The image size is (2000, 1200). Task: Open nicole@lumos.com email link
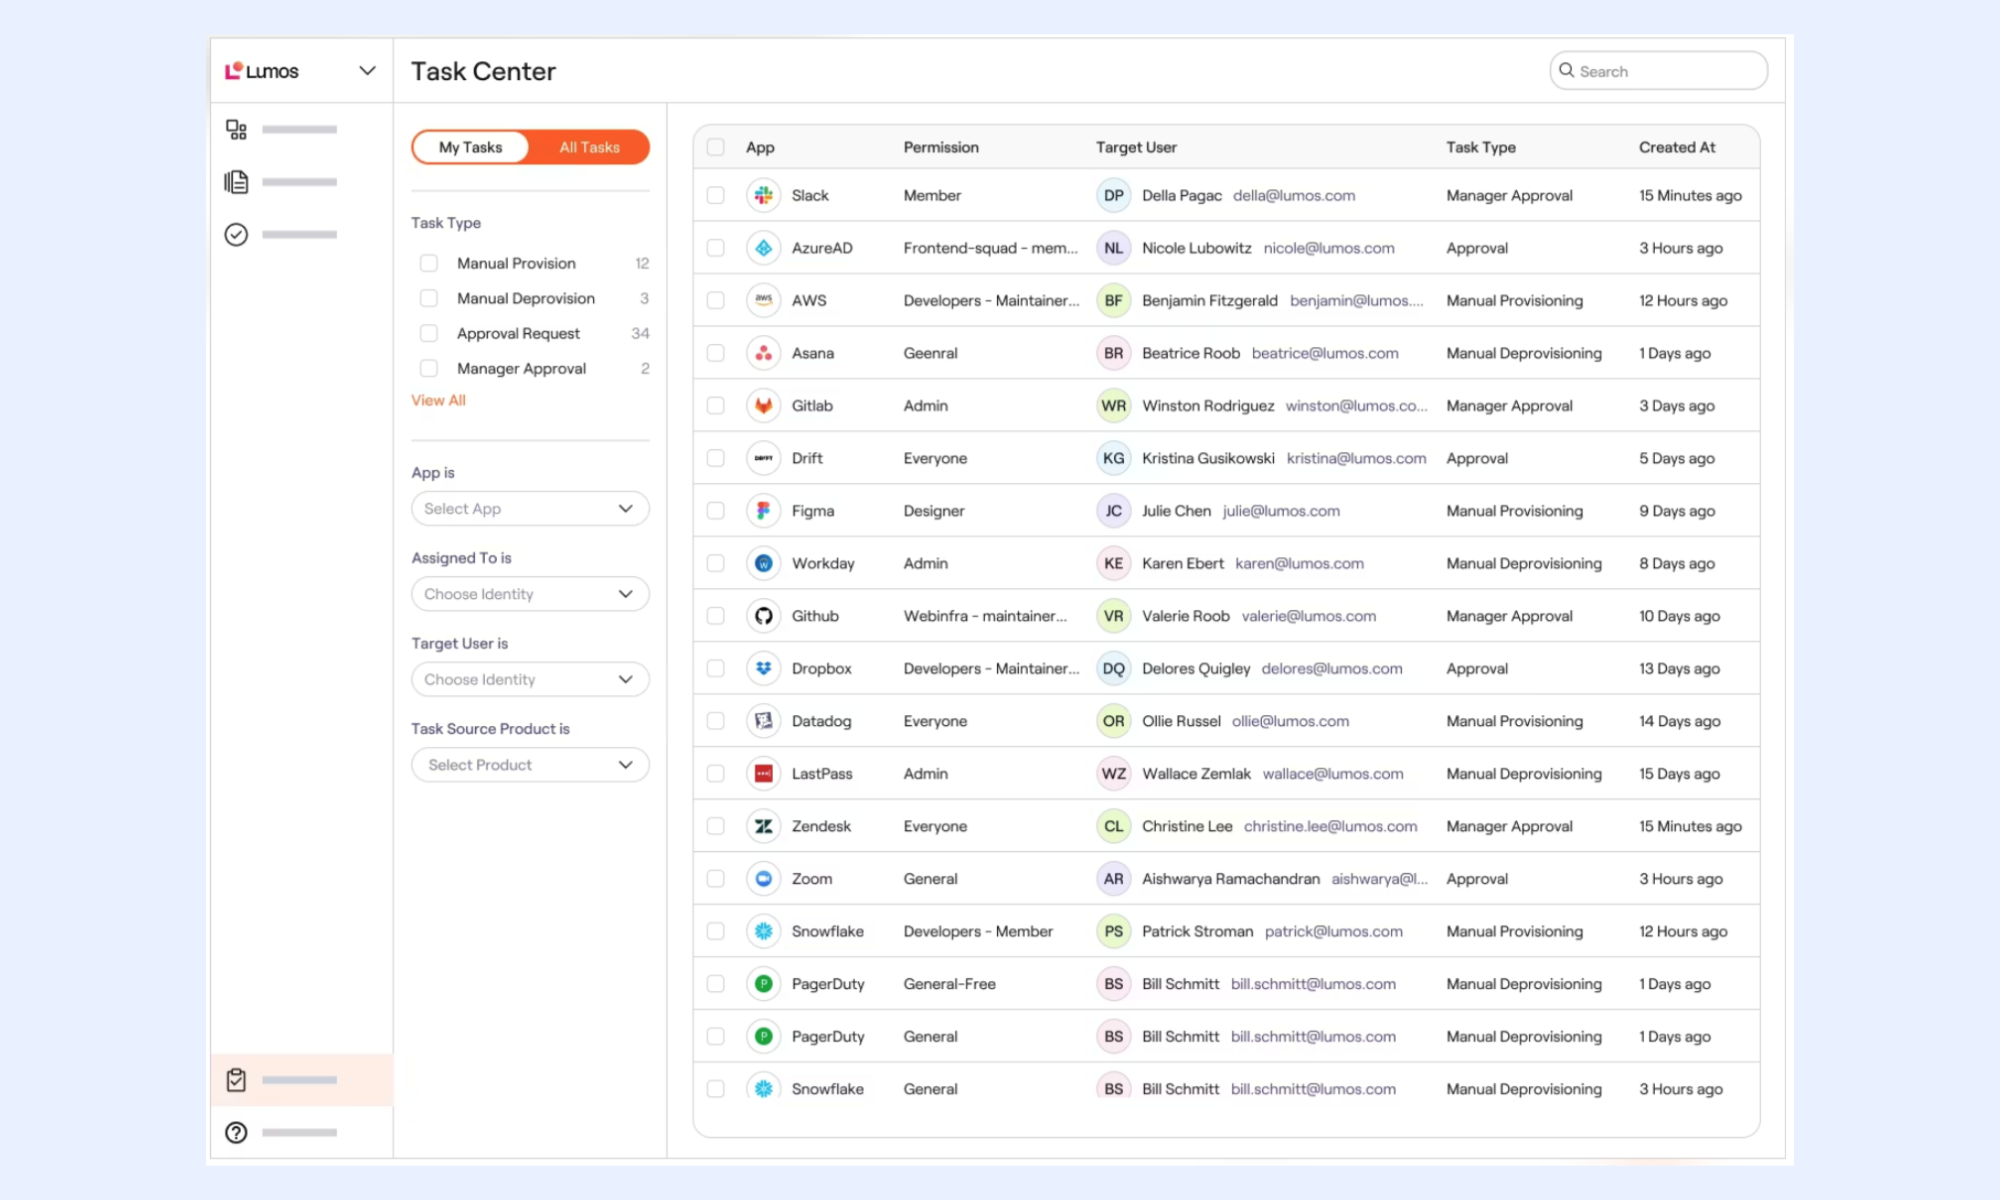pos(1329,248)
